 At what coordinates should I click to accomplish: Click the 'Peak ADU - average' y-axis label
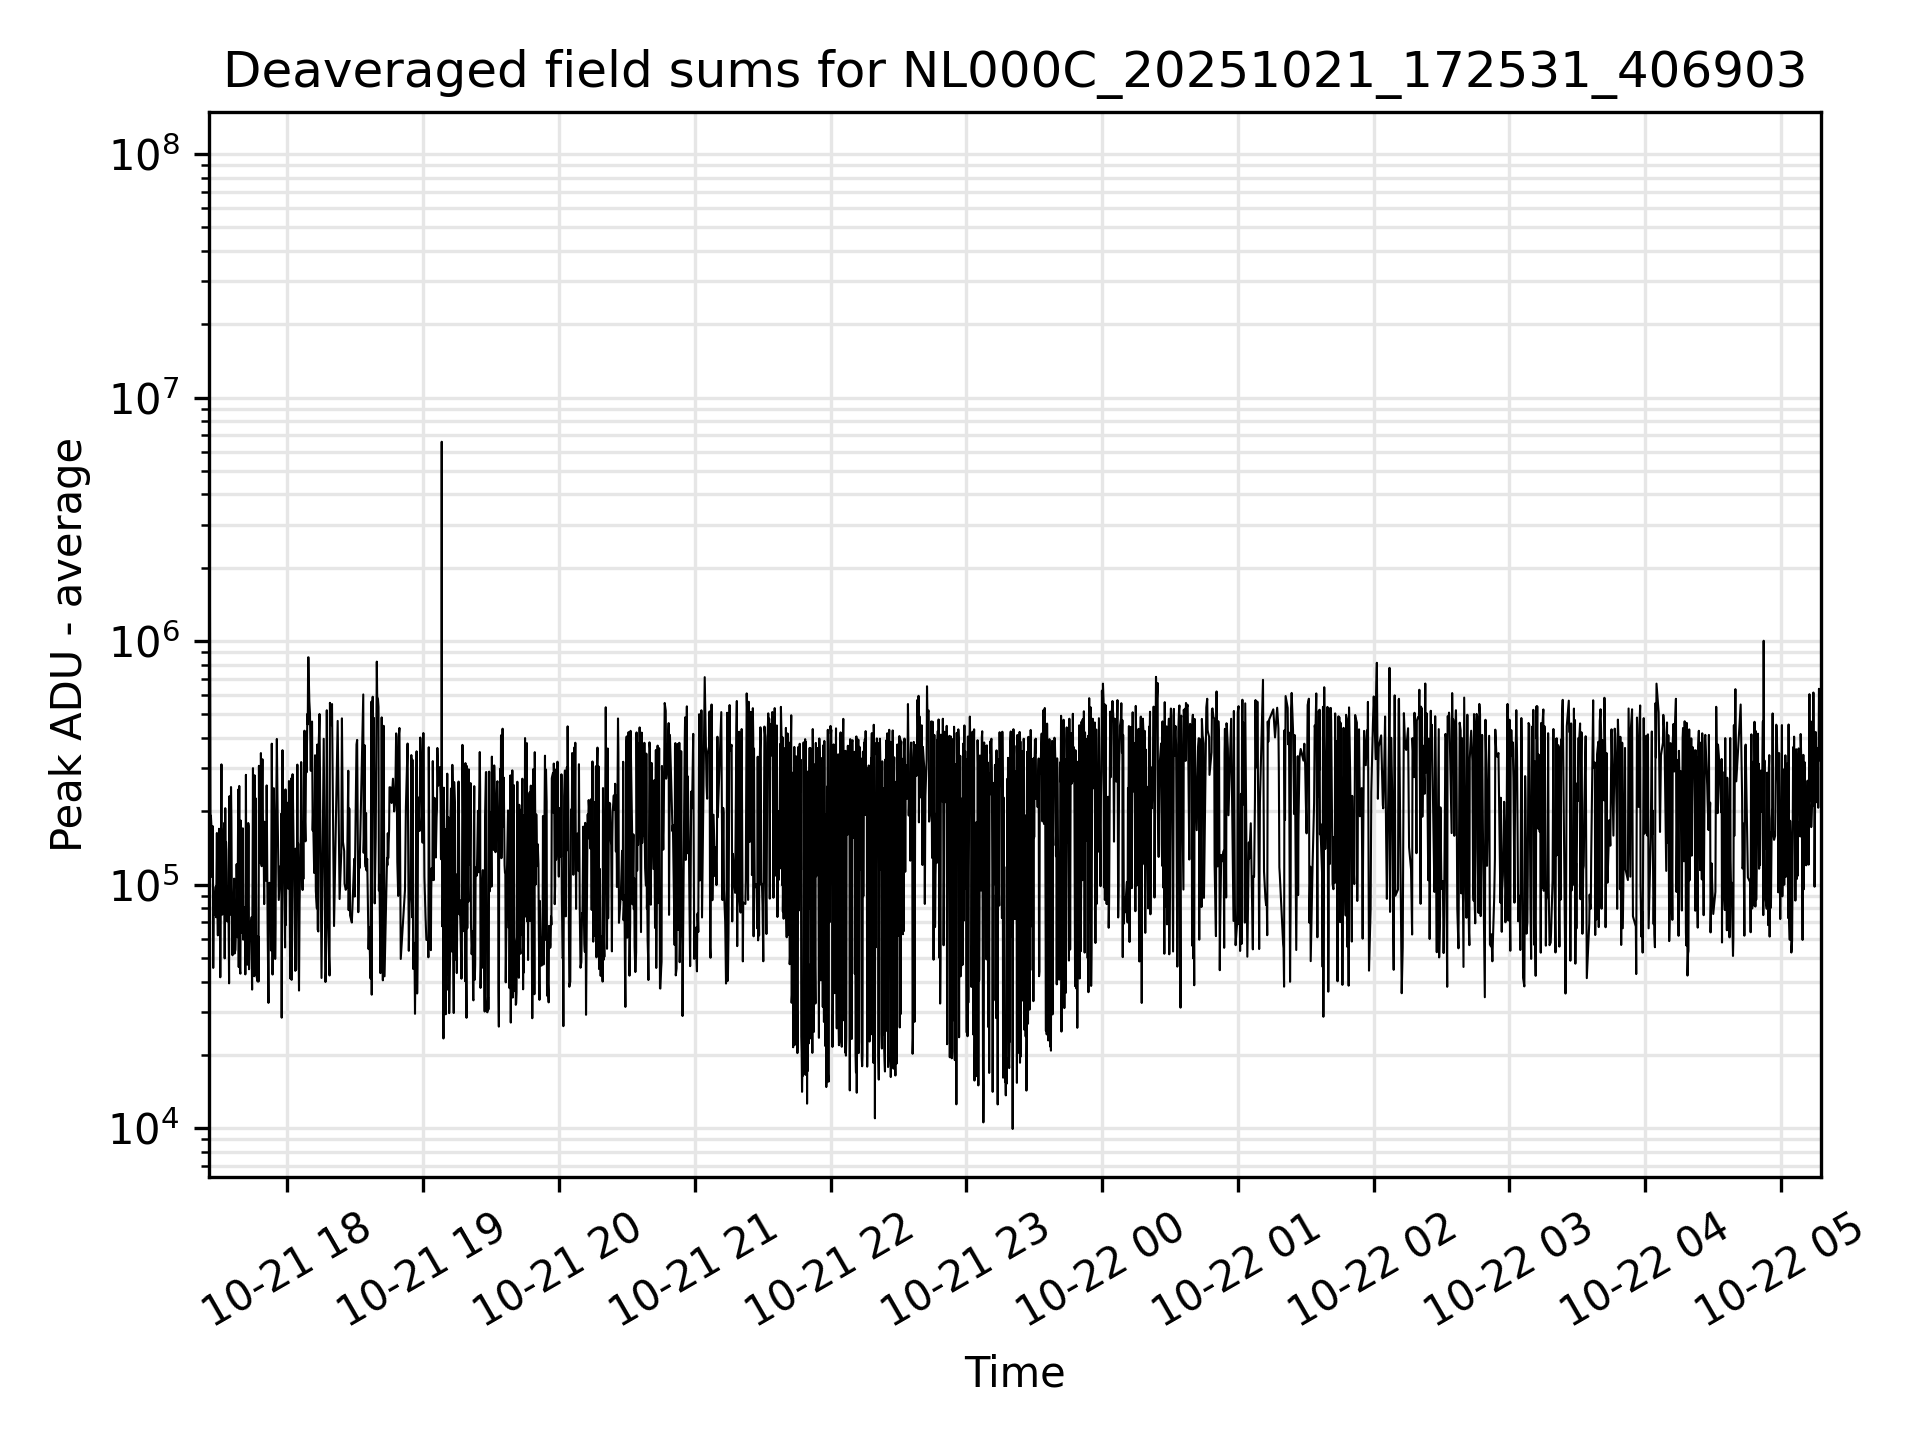coord(68,645)
